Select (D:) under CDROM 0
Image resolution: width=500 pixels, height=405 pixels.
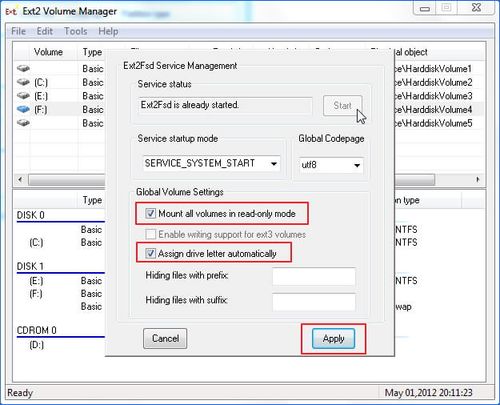click(x=37, y=345)
